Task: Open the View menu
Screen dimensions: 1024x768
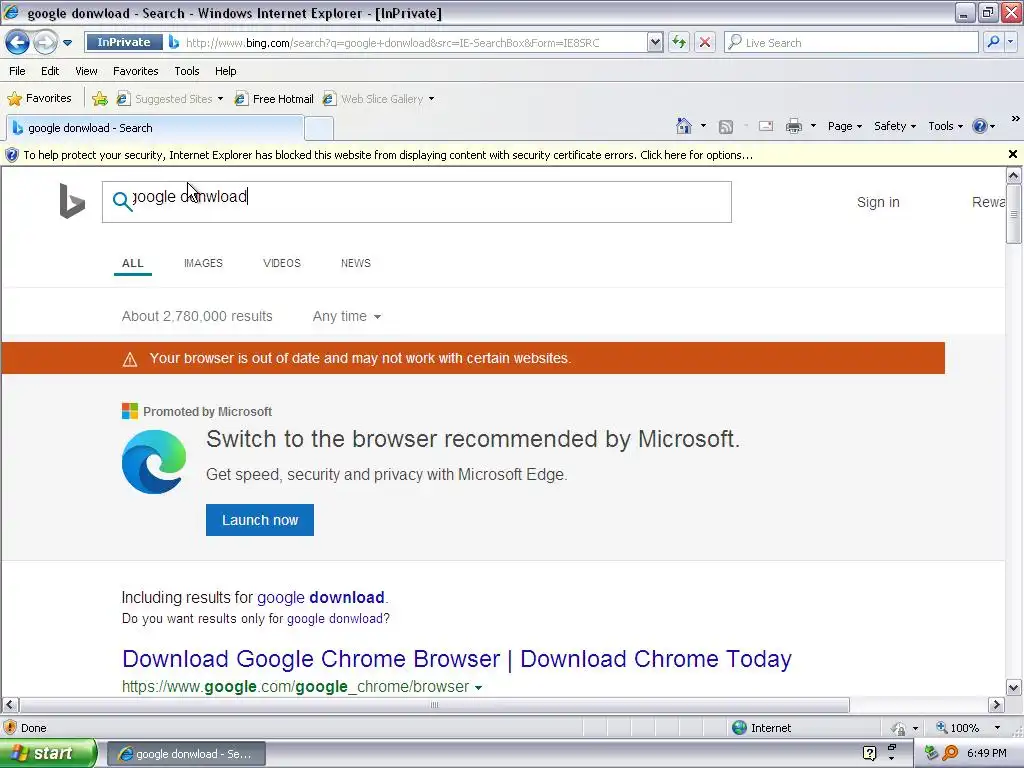Action: click(86, 71)
